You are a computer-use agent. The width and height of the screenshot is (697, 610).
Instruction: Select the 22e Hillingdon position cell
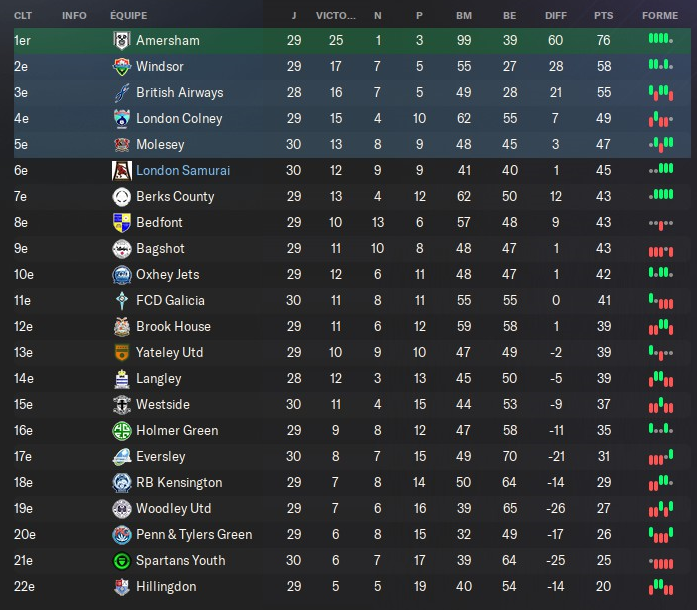tap(25, 587)
